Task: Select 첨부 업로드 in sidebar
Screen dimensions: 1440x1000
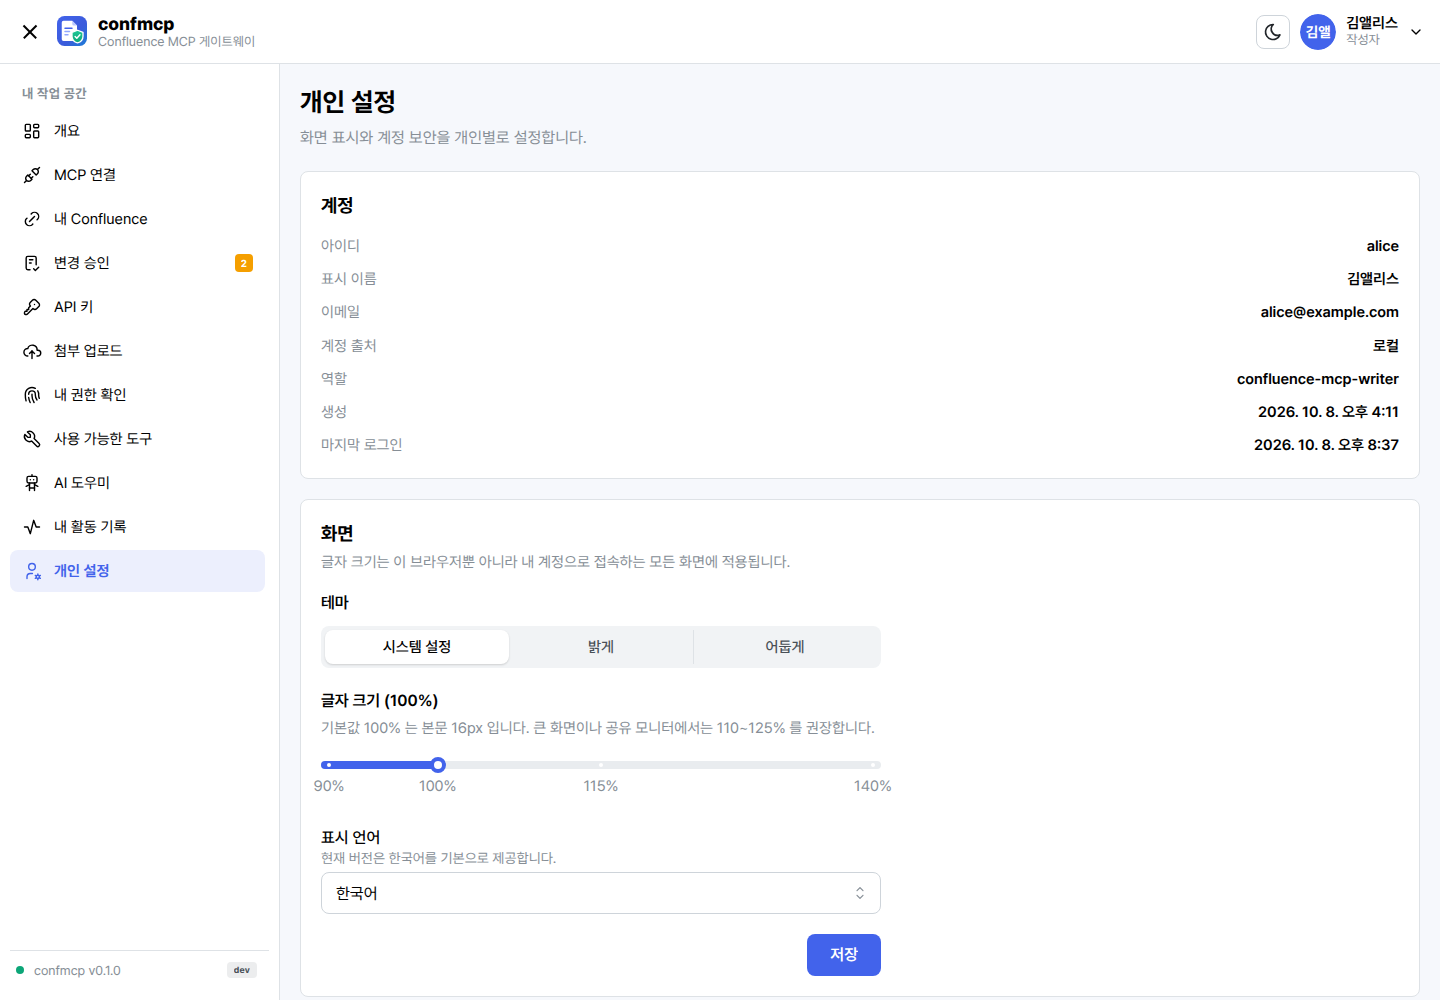Action: pyautogui.click(x=137, y=351)
